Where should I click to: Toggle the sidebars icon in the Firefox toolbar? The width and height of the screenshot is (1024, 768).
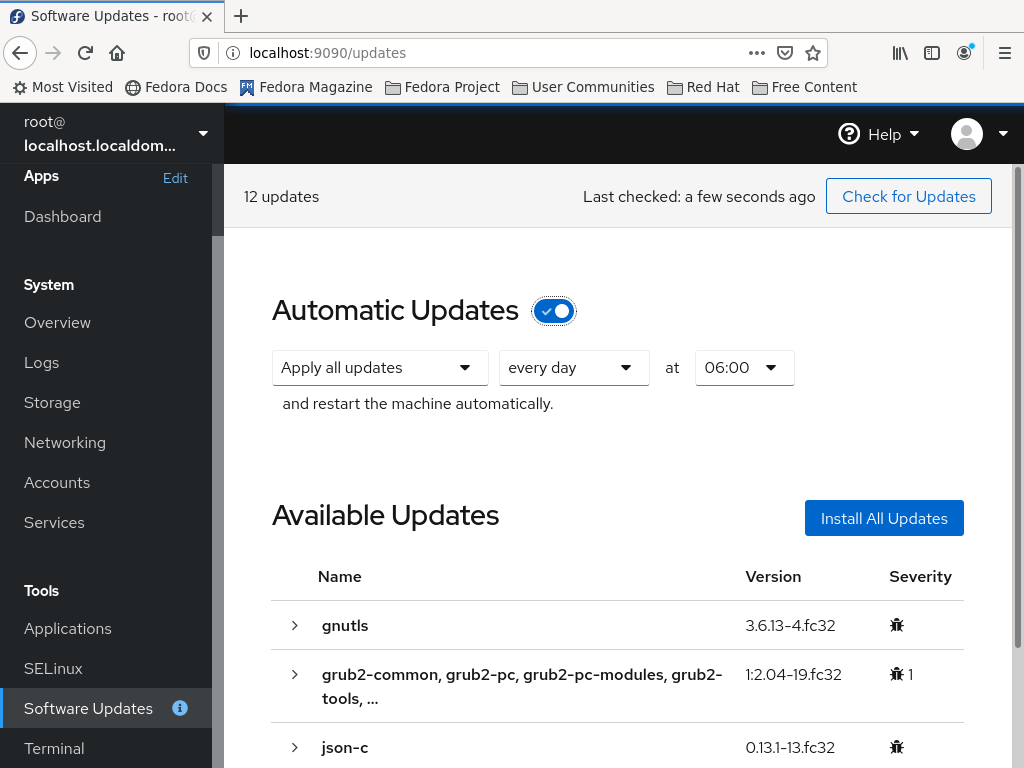[x=932, y=53]
